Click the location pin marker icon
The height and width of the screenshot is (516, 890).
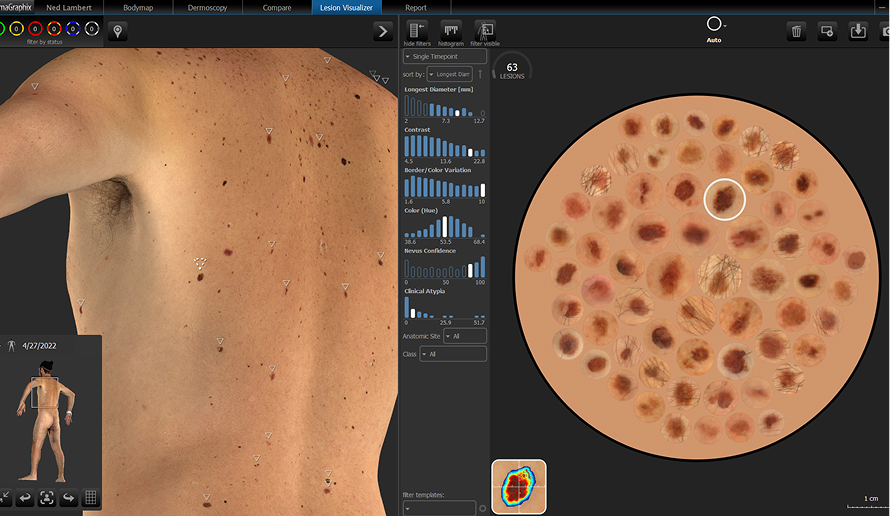coord(118,31)
